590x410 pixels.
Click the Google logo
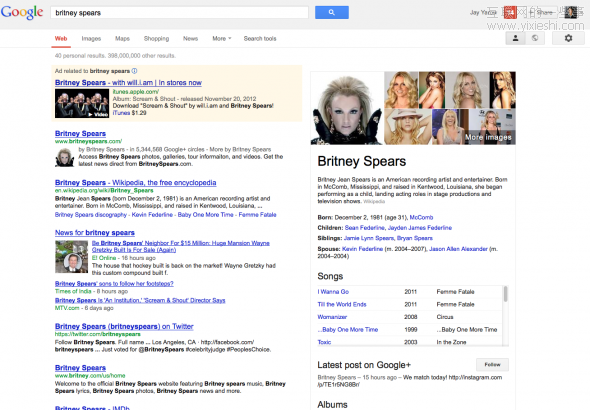coord(22,12)
